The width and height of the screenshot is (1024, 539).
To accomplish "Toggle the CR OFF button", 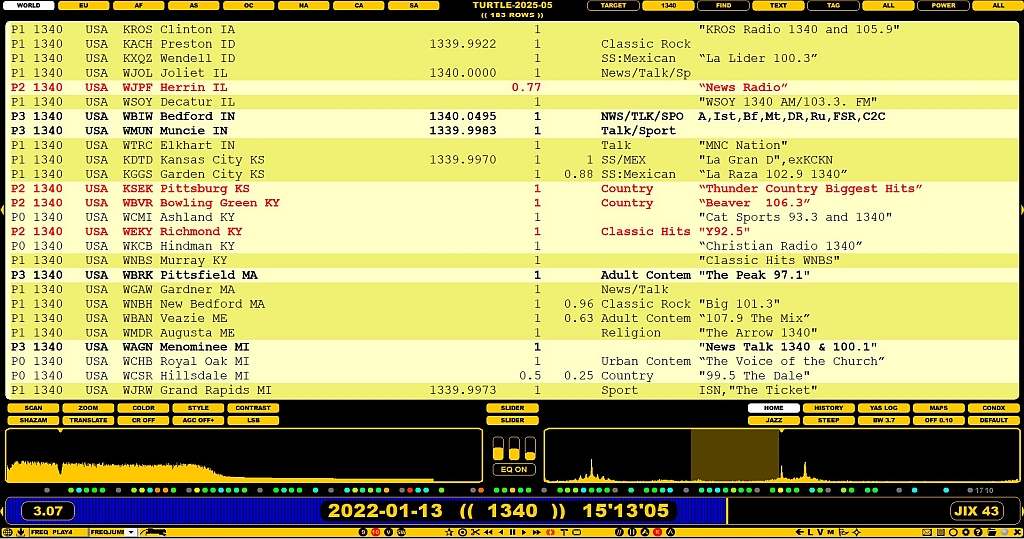I will (x=143, y=420).
